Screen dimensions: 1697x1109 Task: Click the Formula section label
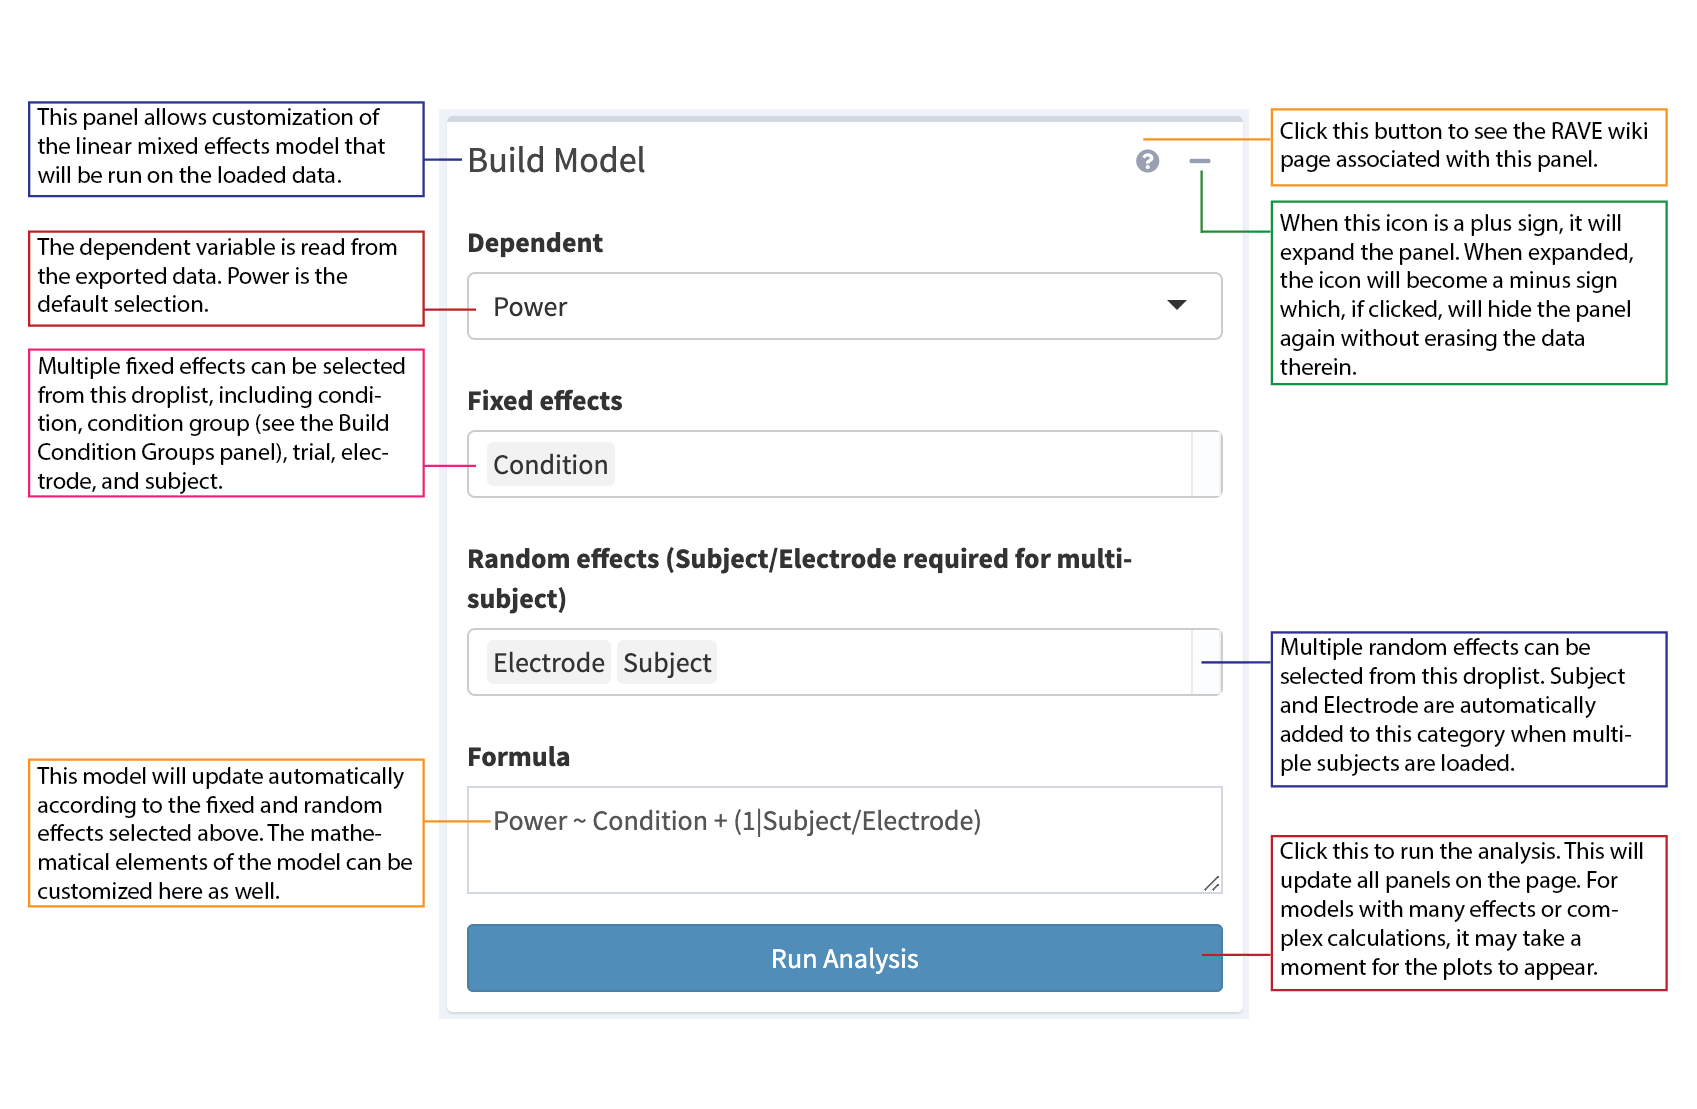pos(518,757)
